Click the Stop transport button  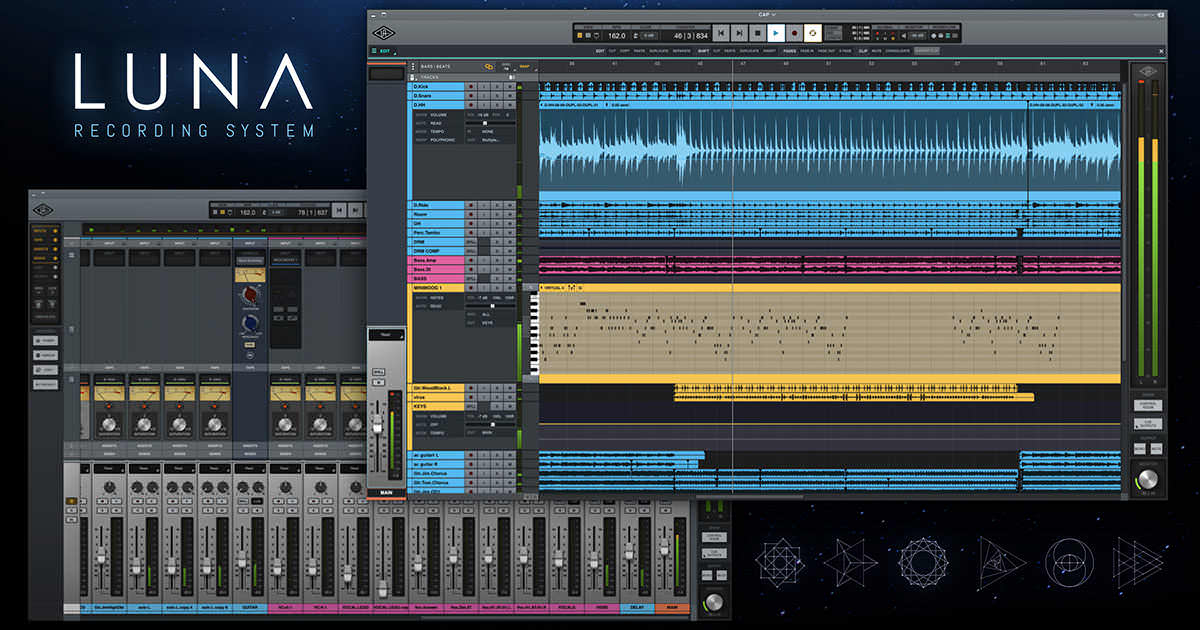758,33
